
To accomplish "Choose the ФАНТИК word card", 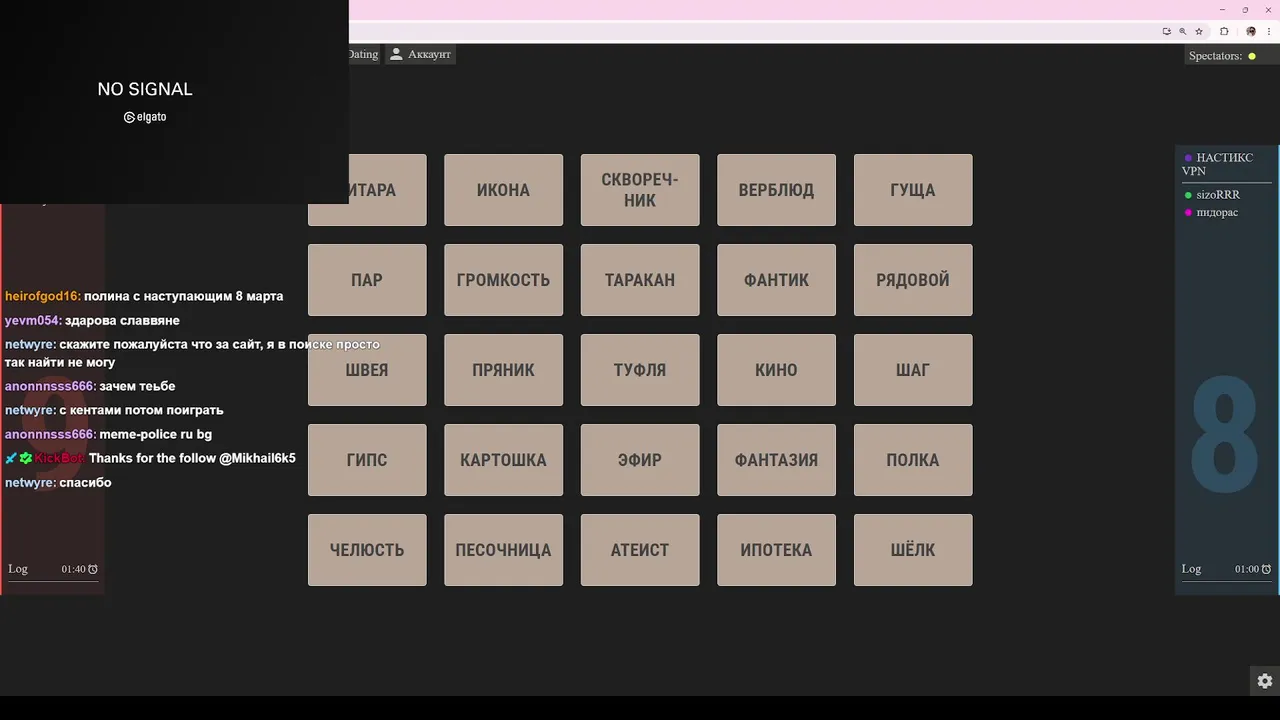I will [776, 280].
